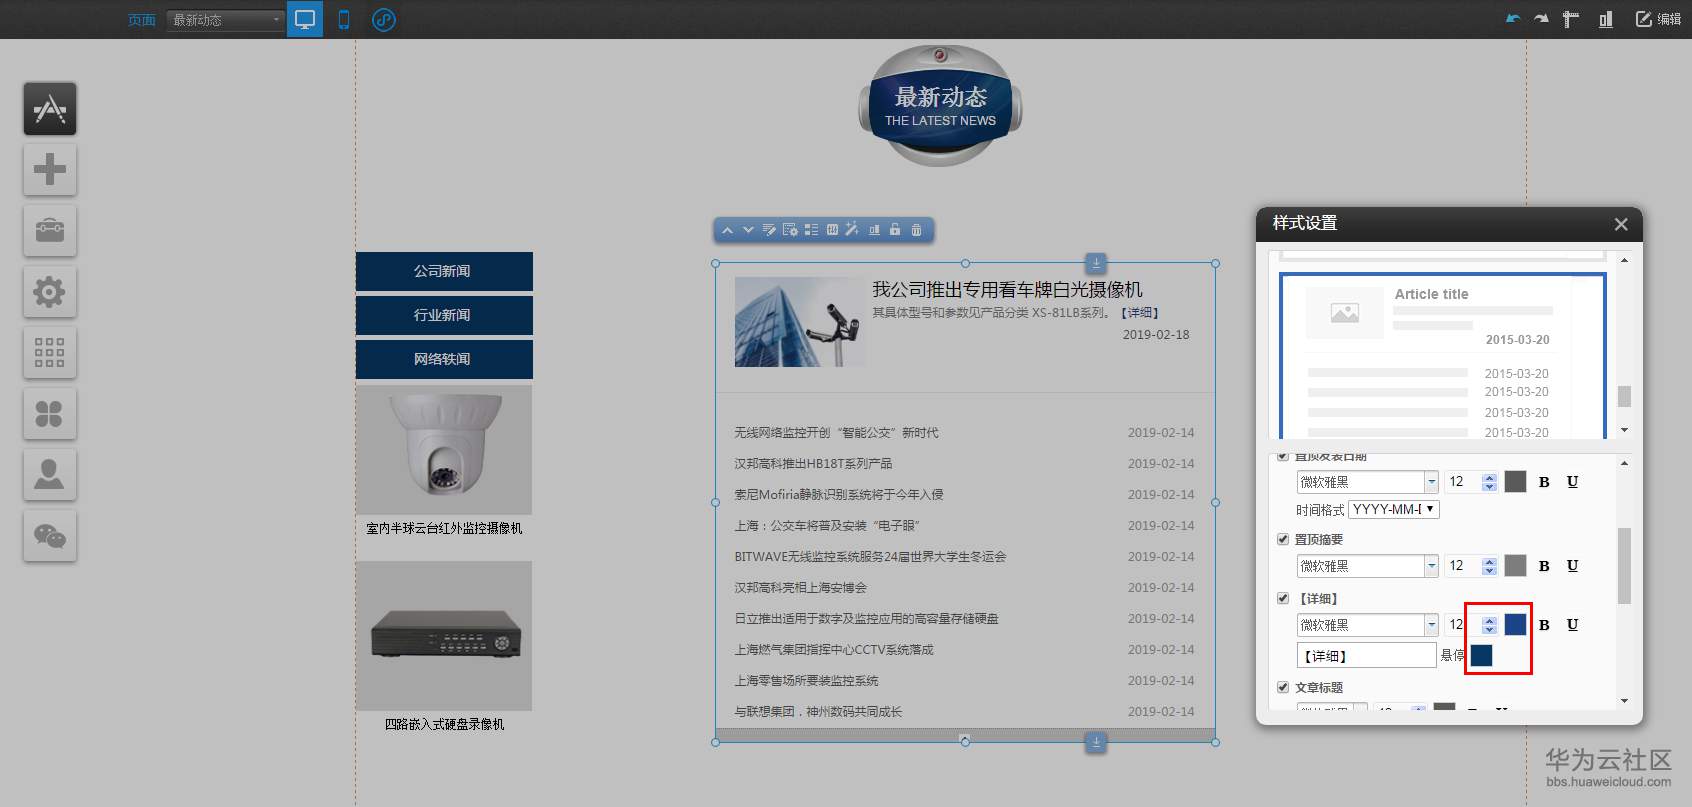
Task: Pick the 悬停 hover color swatch
Action: (1482, 655)
